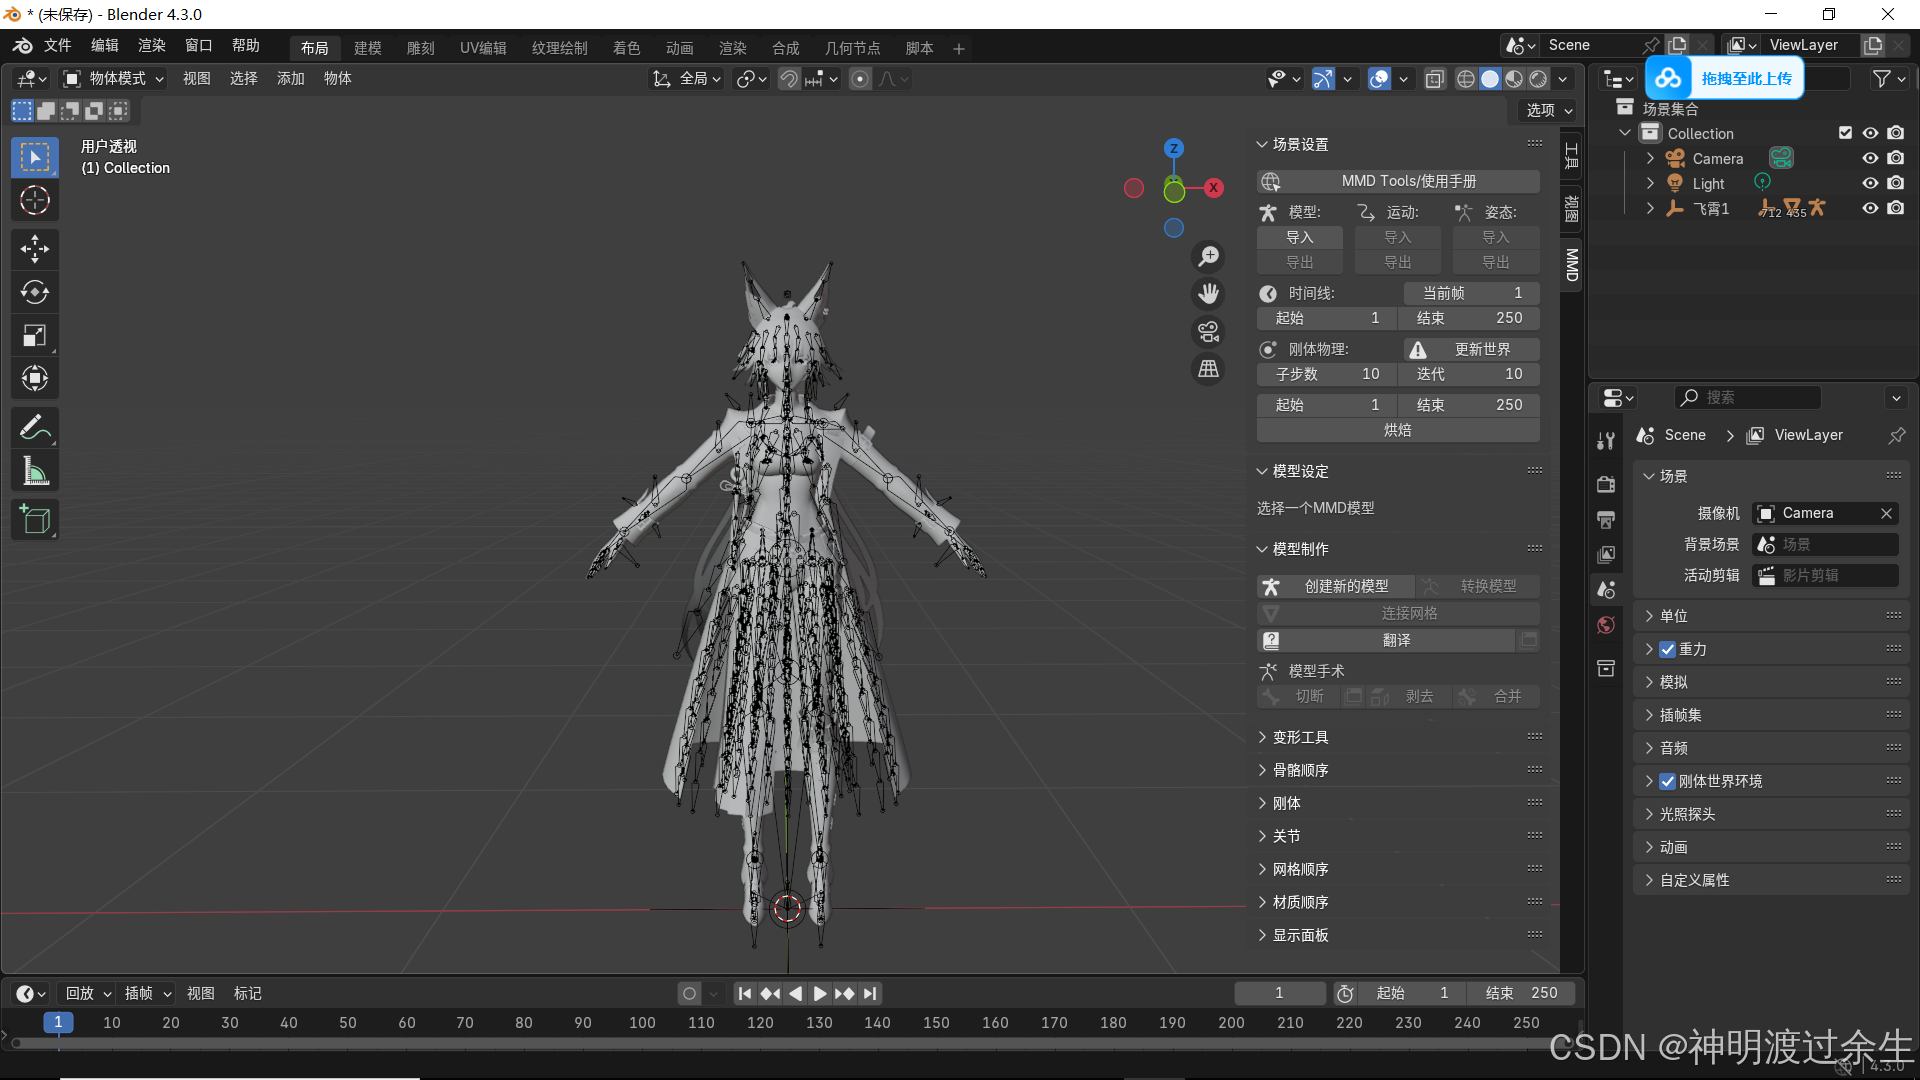Toggle the Rigid Body World checkbox

point(1667,781)
